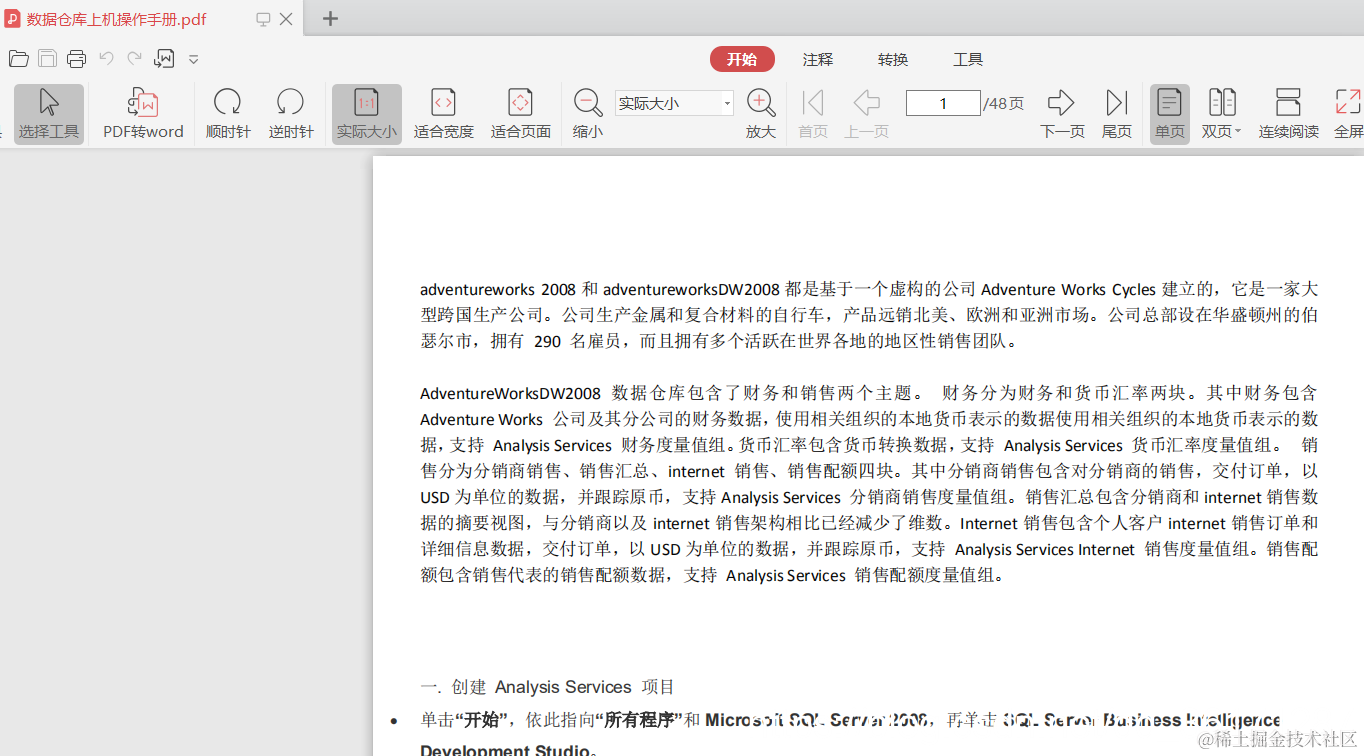This screenshot has height=756, width=1364.
Task: Click the text AdventureWorksDW2008 in second paragraph
Action: 510,393
